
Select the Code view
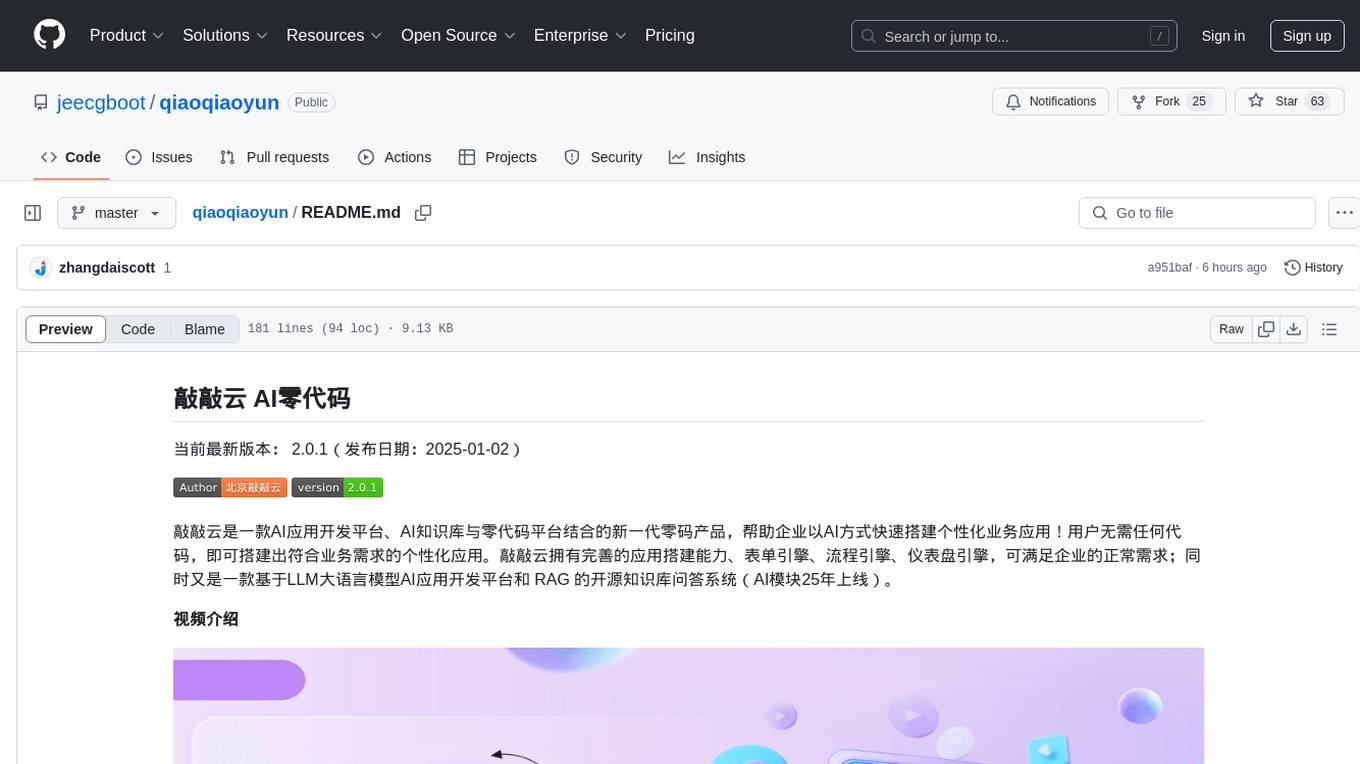(138, 329)
